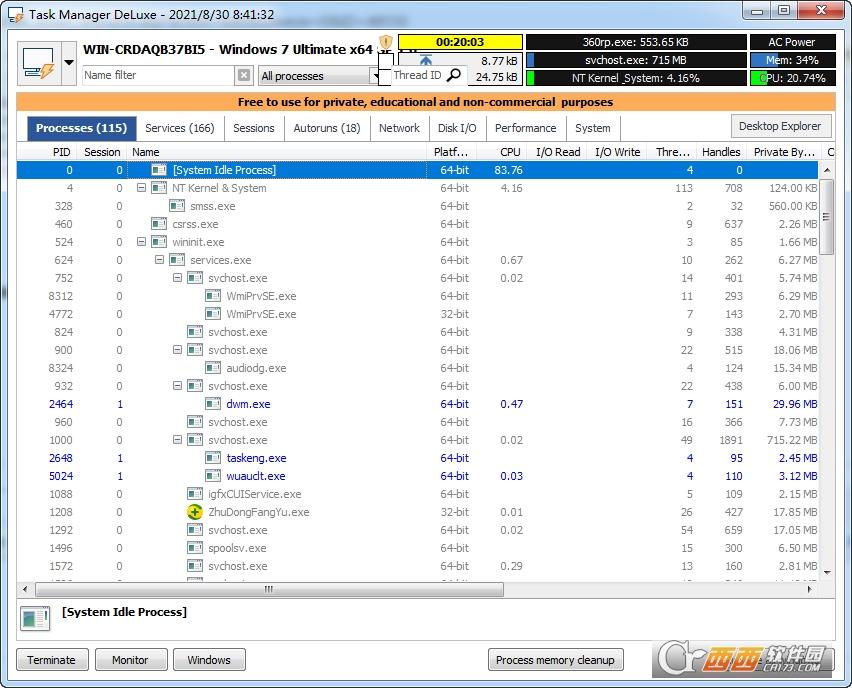This screenshot has width=852, height=688.
Task: Click Process memory cleanup button
Action: point(555,660)
